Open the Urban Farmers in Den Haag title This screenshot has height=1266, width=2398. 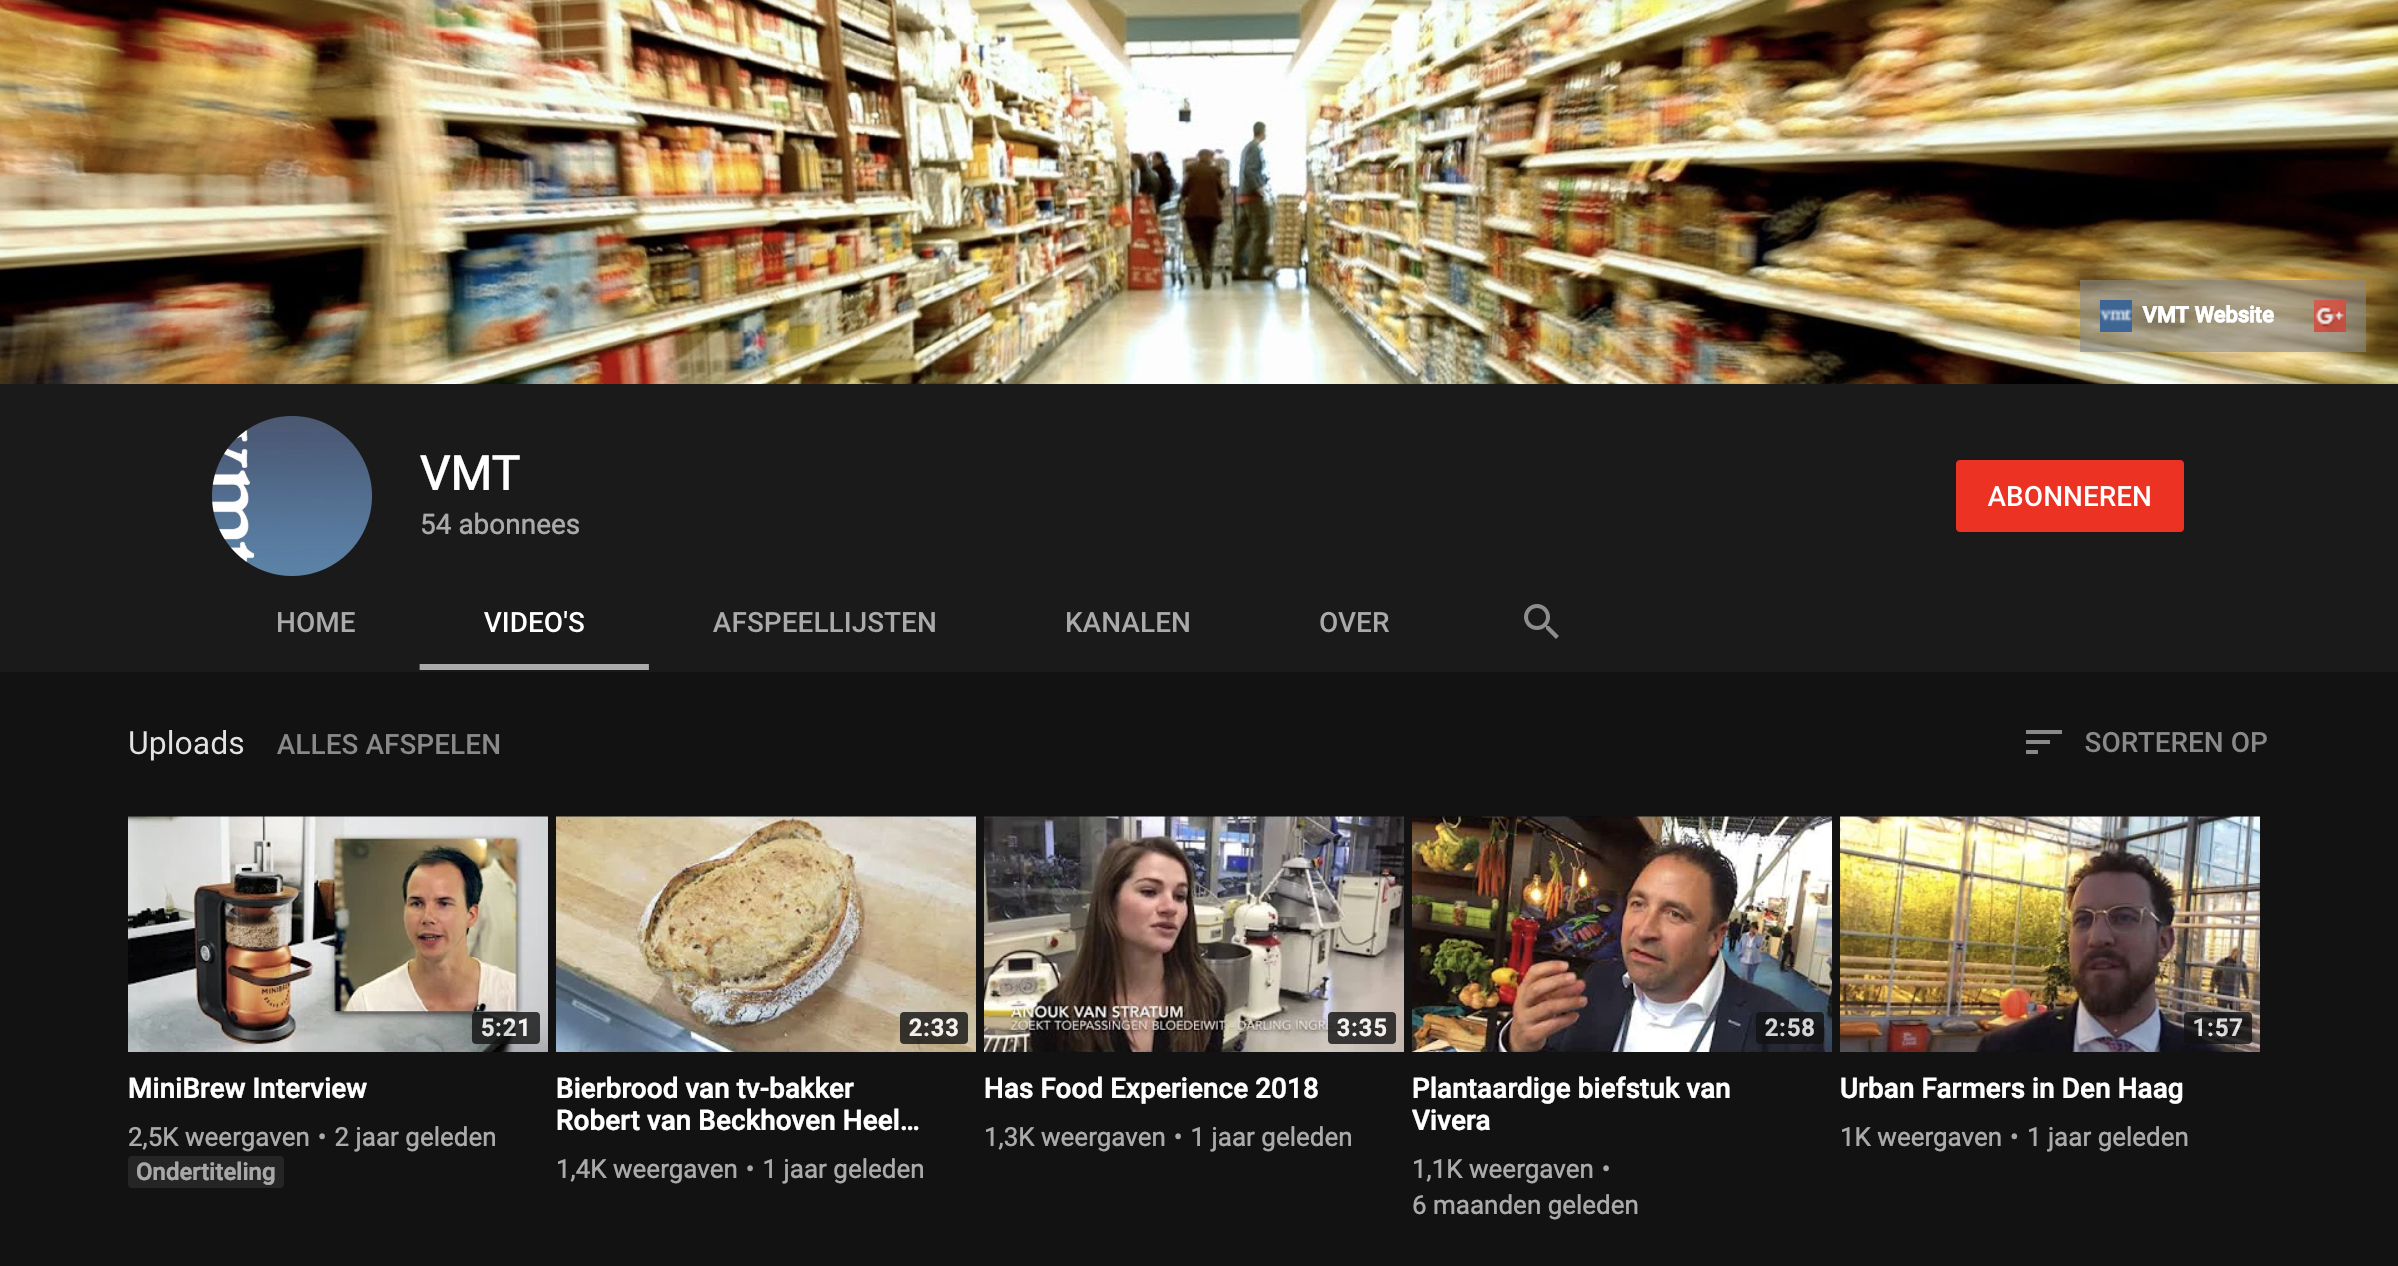pos(2010,1088)
